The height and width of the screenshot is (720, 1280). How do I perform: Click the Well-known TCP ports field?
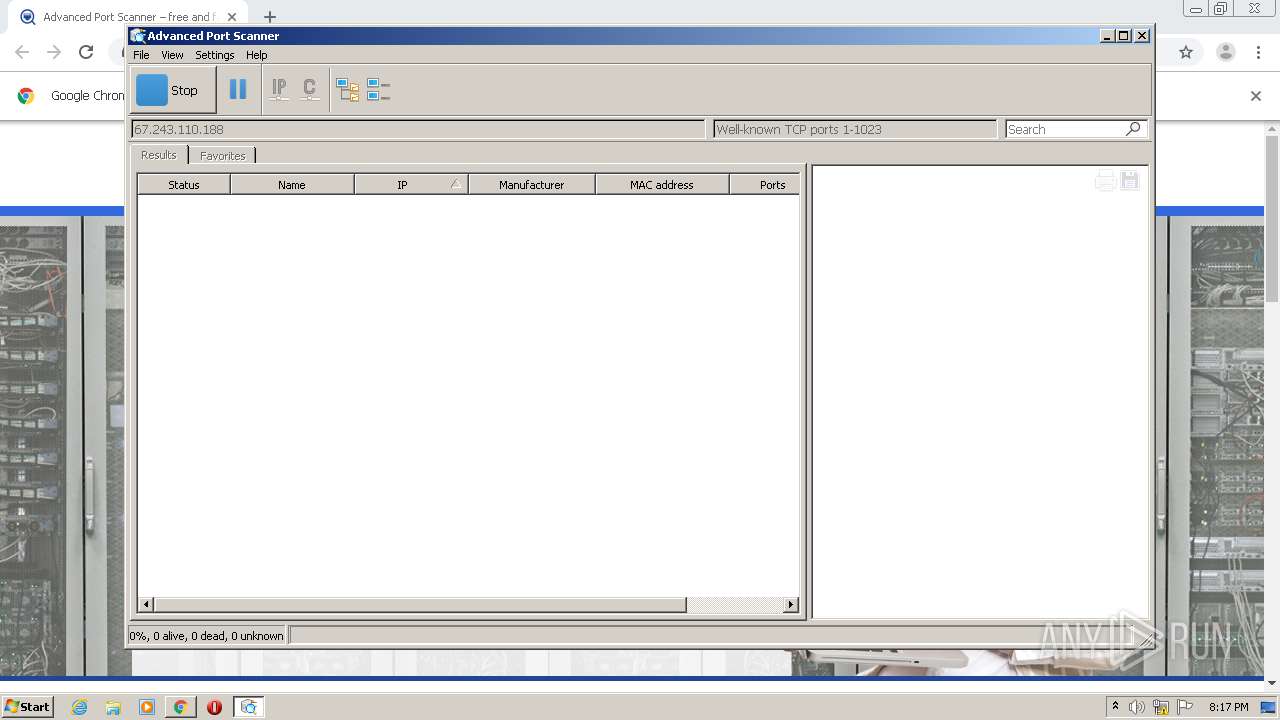(x=855, y=129)
